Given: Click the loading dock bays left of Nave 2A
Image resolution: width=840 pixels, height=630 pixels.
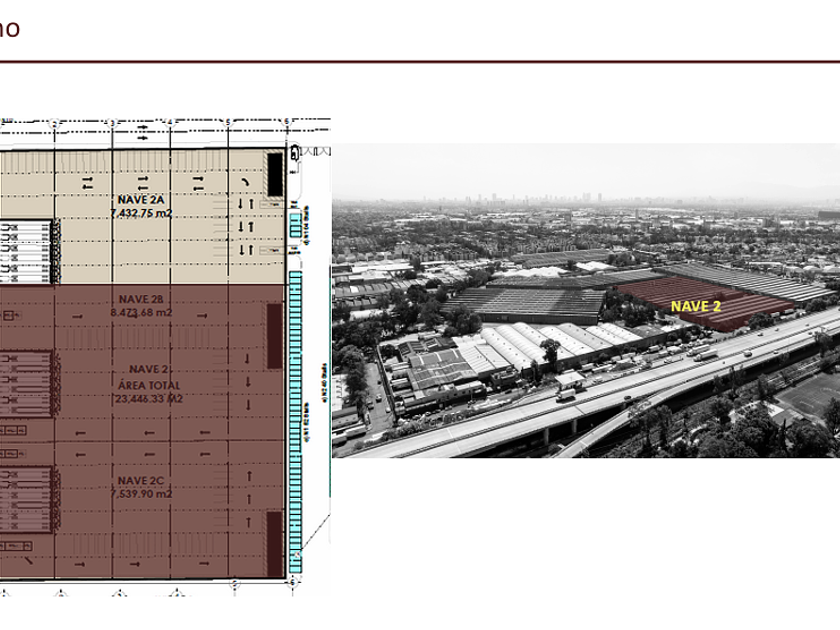Looking at the screenshot, I should [25, 250].
